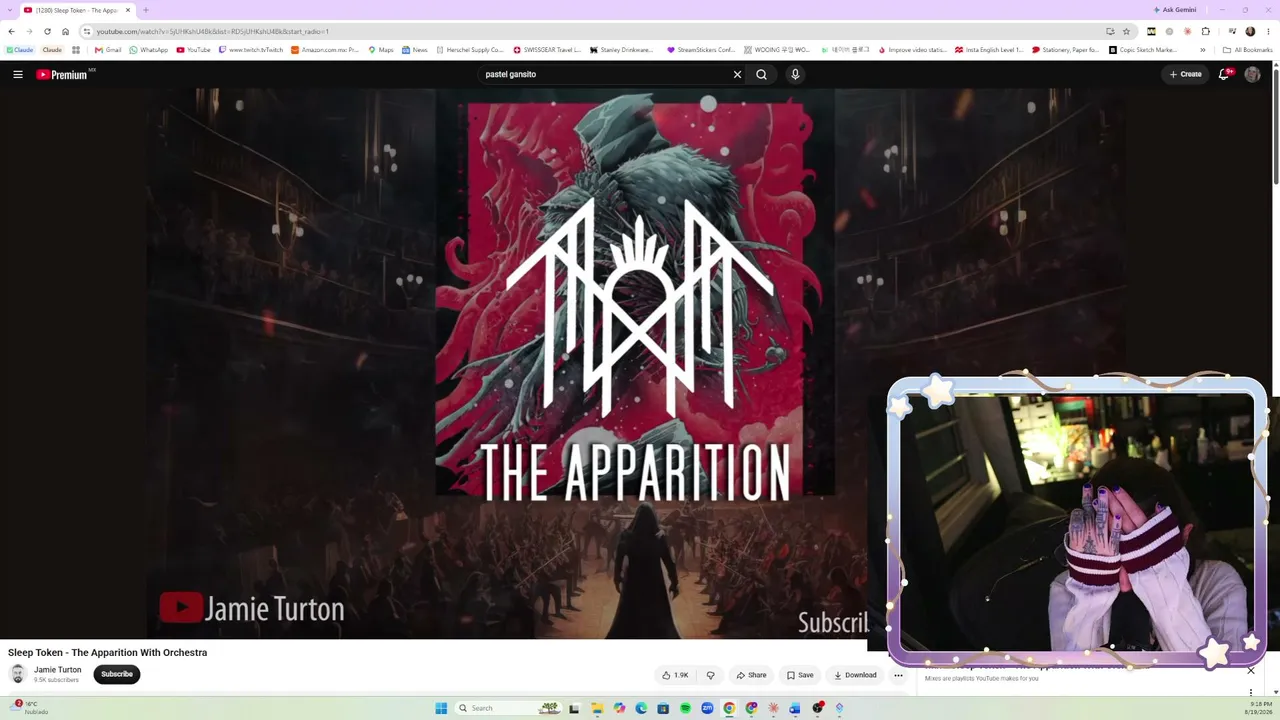Open the Amazon.com.mx bookmark
The width and height of the screenshot is (1280, 720).
(x=325, y=50)
